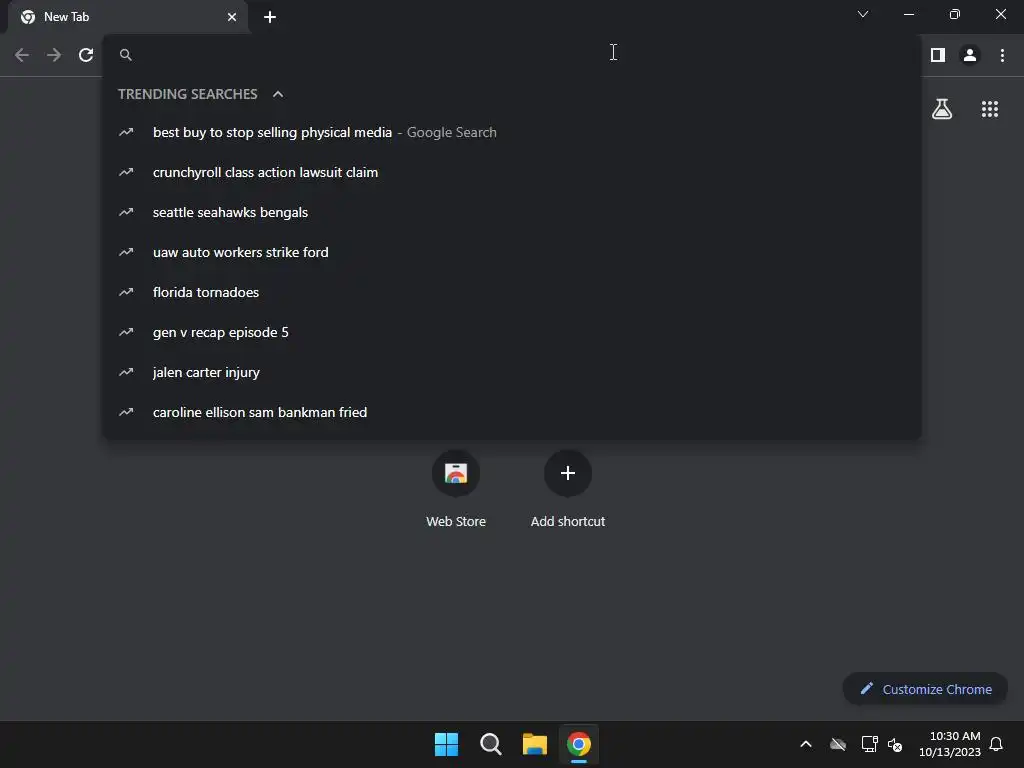
Task: Reload the current page
Action: coord(86,55)
